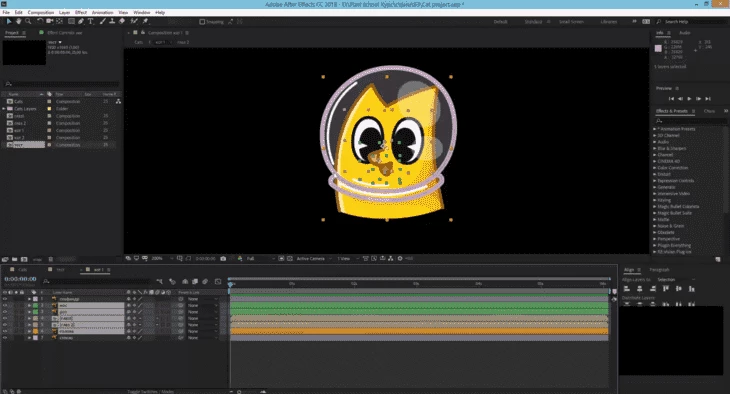The height and width of the screenshot is (394, 730).
Task: Open the Animation menu
Action: [x=102, y=13]
